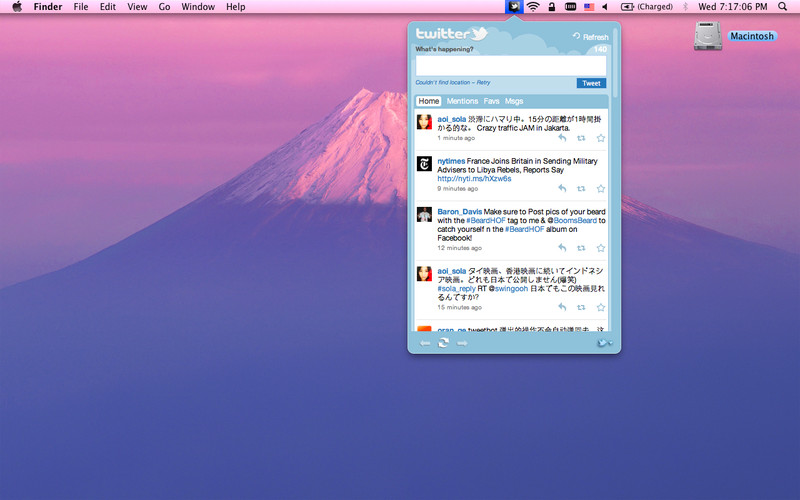Click '12 minutes ago' timestamp

(x=459, y=248)
